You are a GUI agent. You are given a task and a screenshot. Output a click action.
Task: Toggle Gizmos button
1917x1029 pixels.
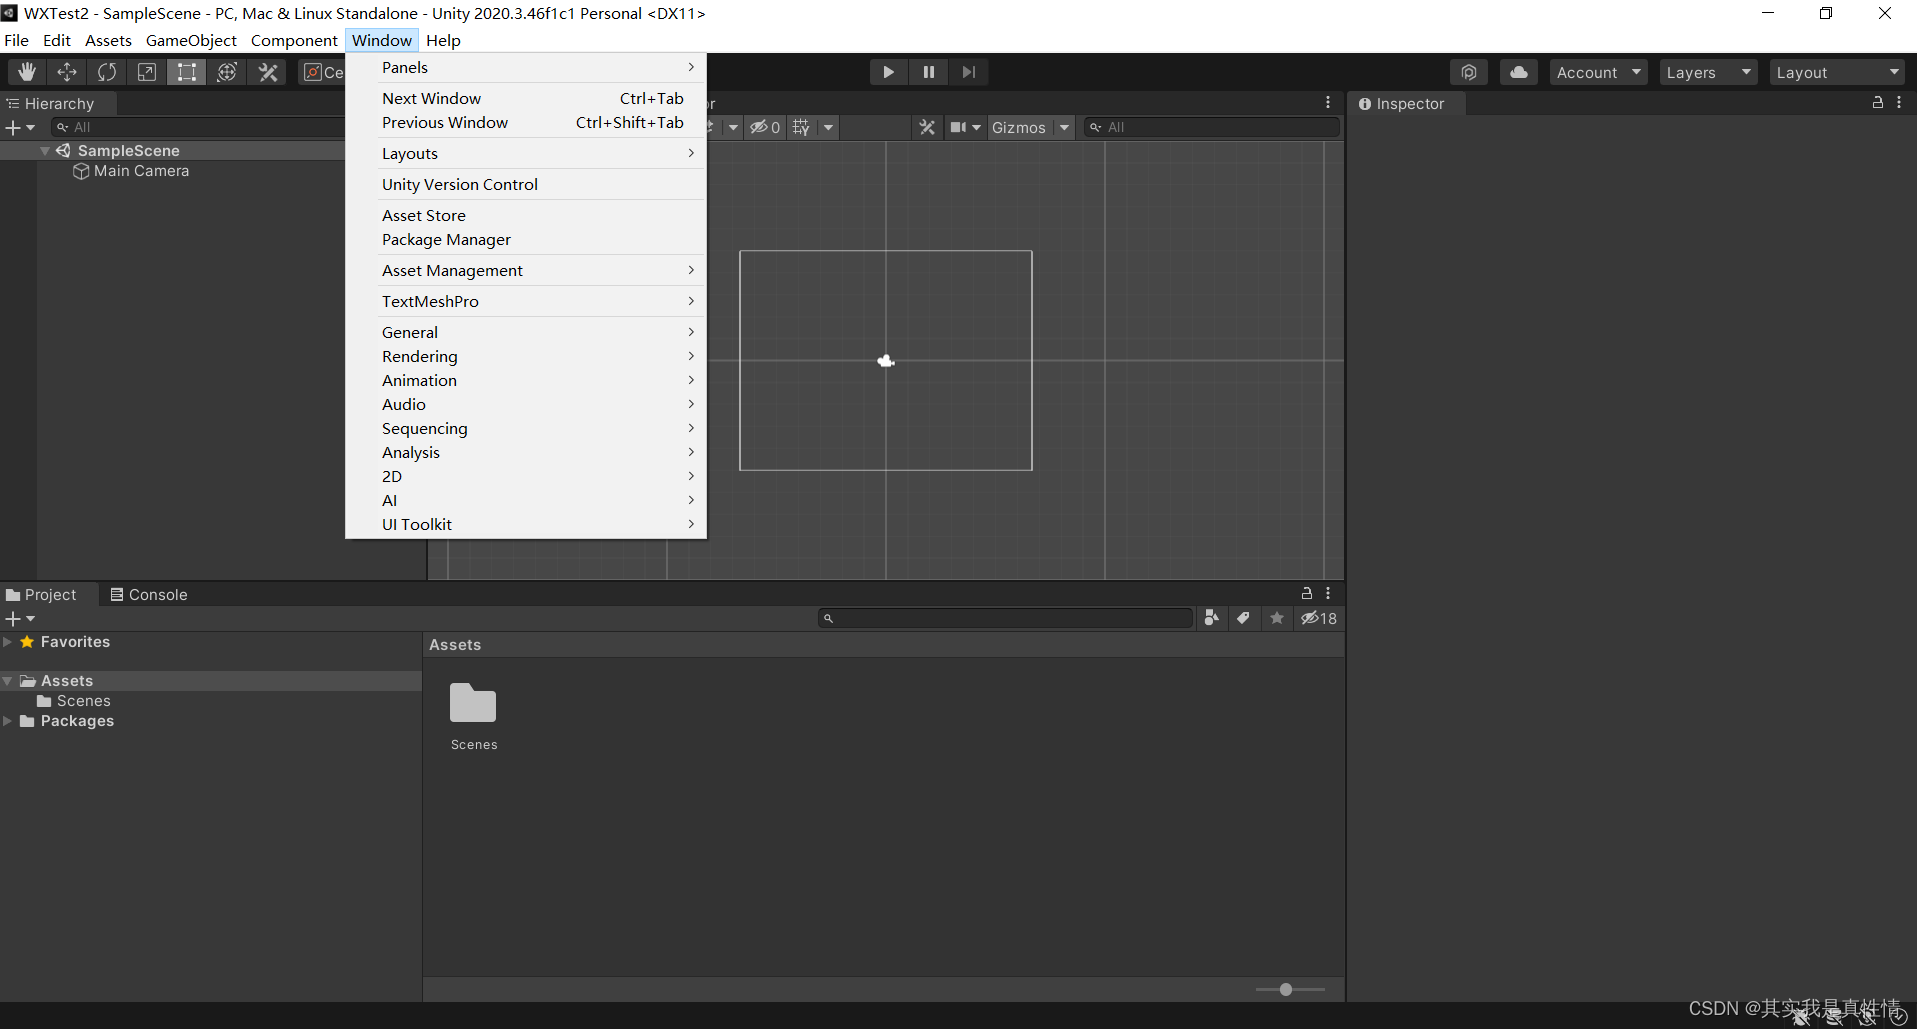pyautogui.click(x=1019, y=127)
